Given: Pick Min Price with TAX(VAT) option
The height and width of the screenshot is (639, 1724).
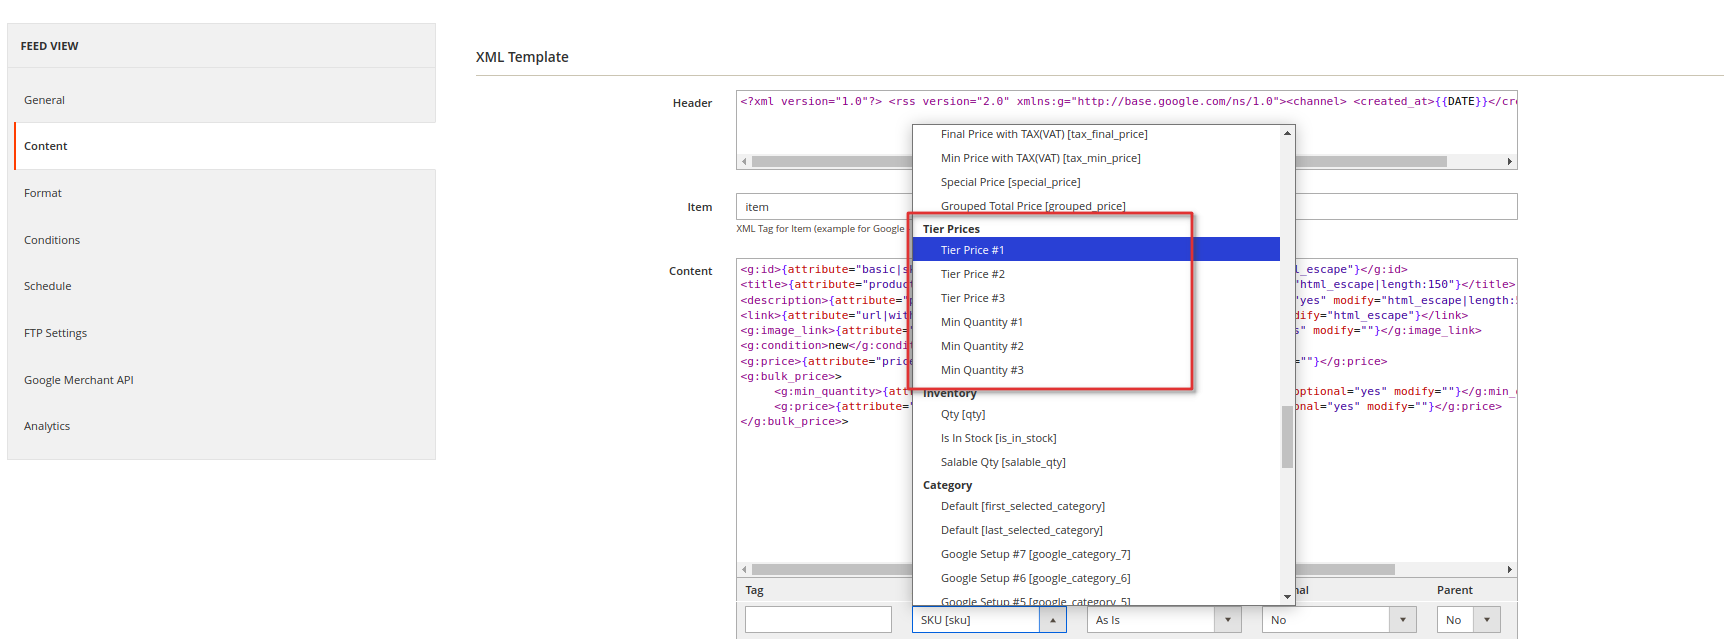Looking at the screenshot, I should 1096,158.
